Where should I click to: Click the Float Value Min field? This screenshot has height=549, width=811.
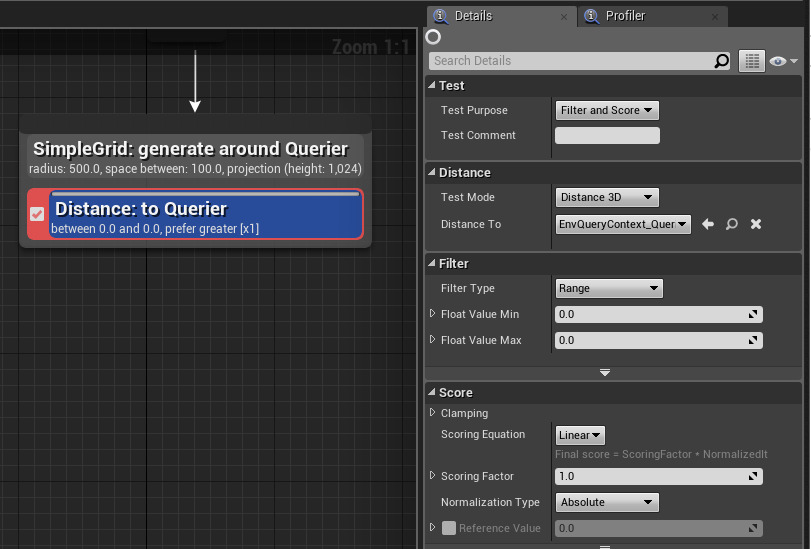pos(658,314)
